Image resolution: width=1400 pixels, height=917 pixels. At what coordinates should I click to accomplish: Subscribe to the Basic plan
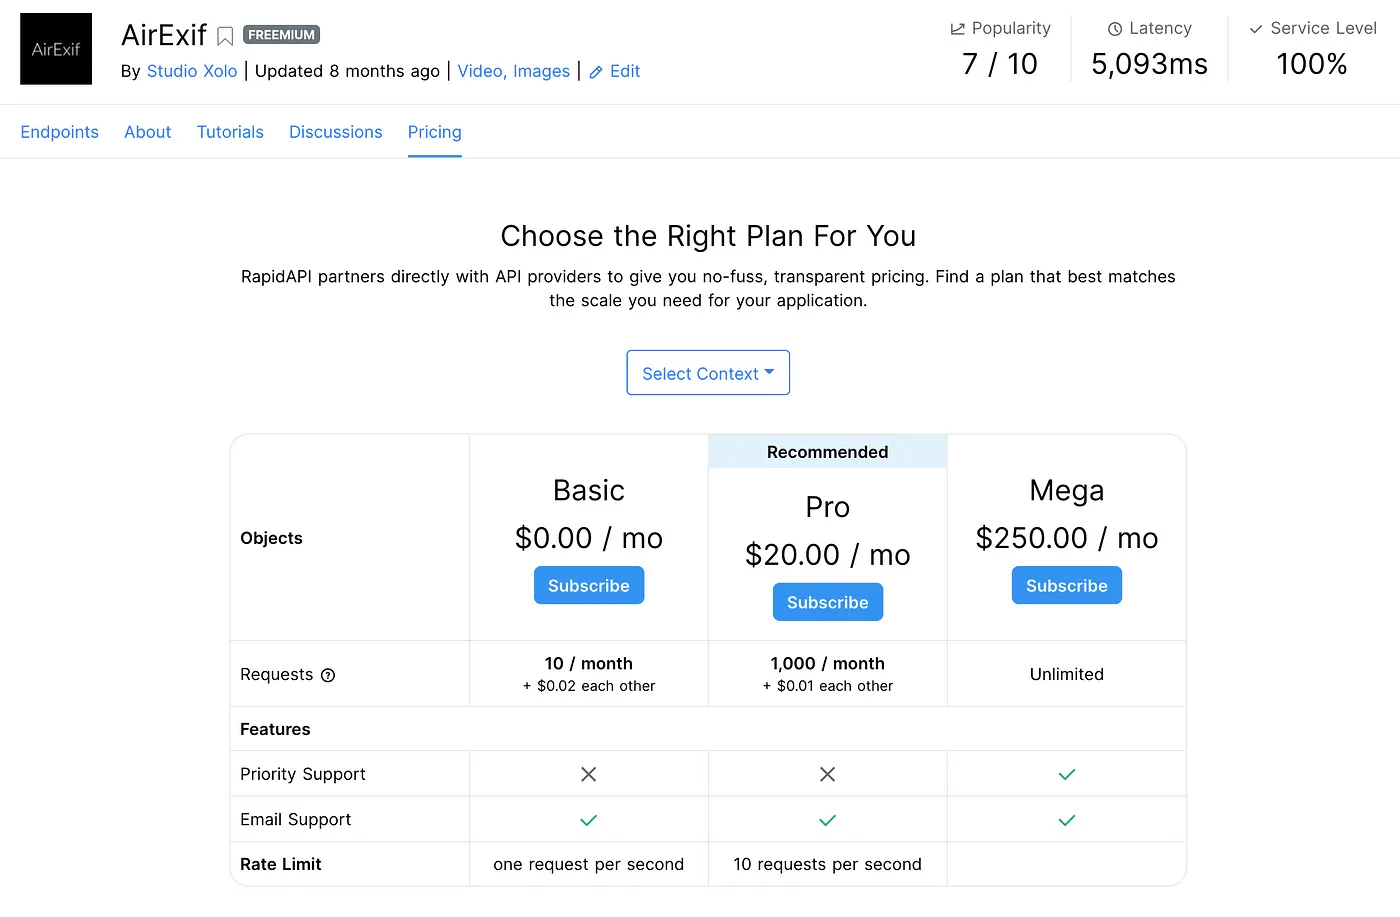pyautogui.click(x=589, y=586)
